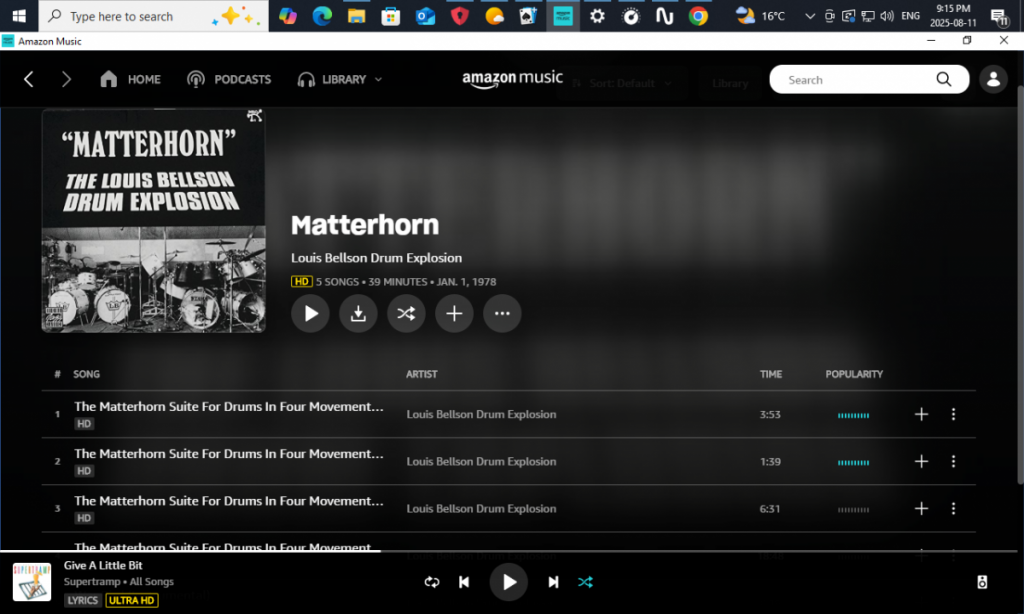Open artist link on track 2 row

[x=481, y=461]
